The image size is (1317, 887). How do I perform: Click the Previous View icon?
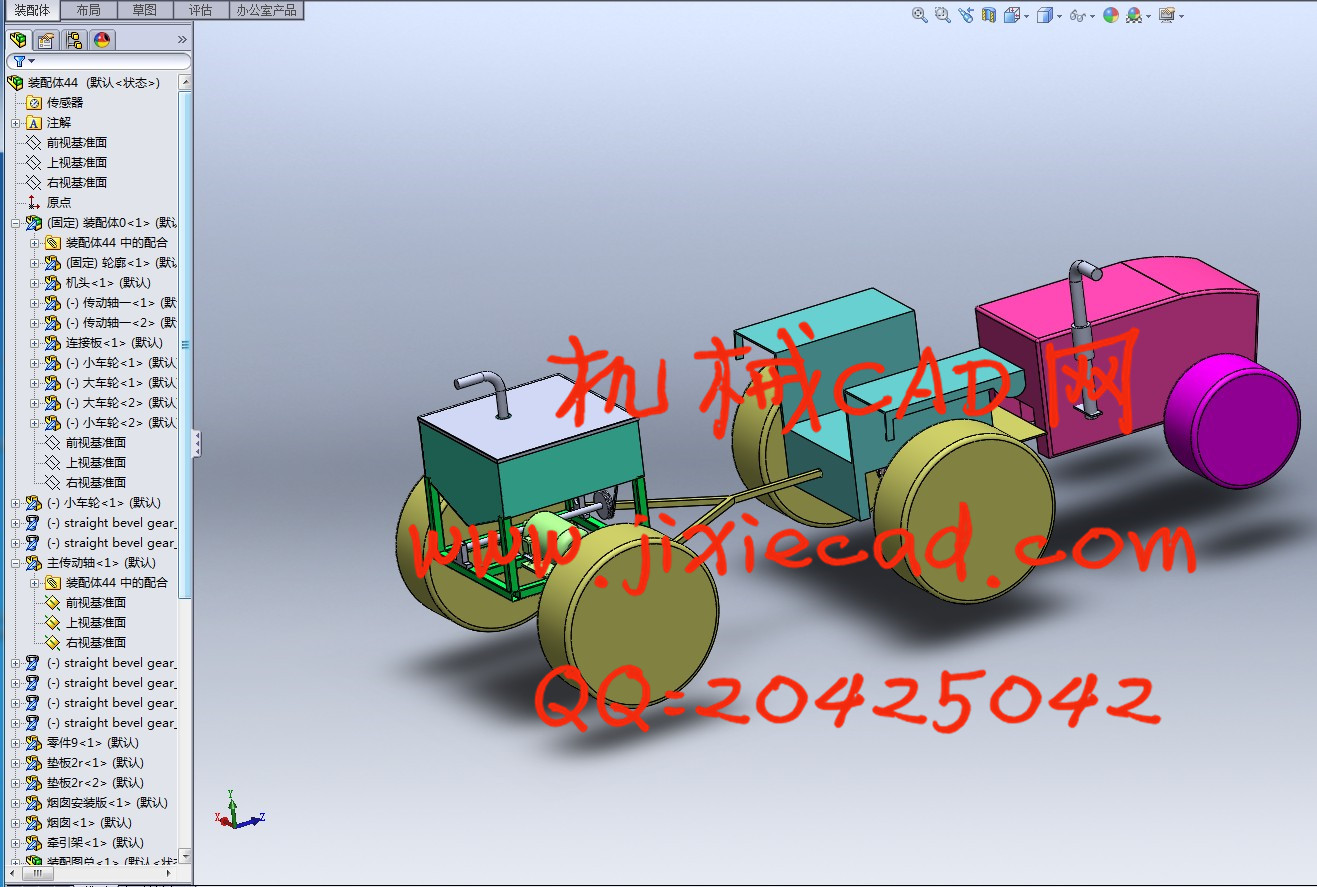[x=965, y=15]
